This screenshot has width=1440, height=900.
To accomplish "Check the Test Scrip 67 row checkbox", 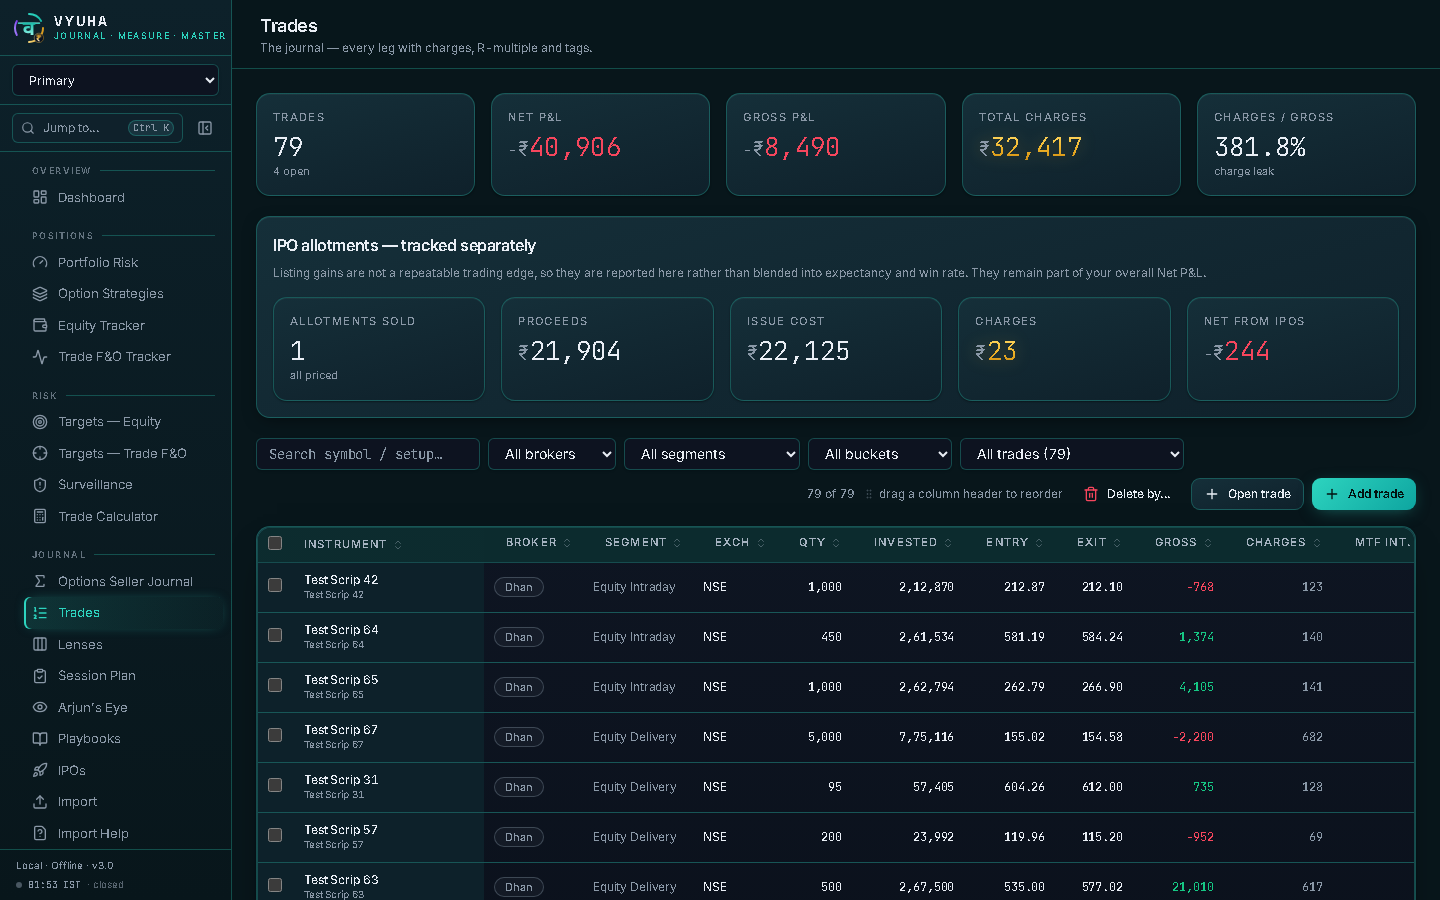I will tap(275, 735).
